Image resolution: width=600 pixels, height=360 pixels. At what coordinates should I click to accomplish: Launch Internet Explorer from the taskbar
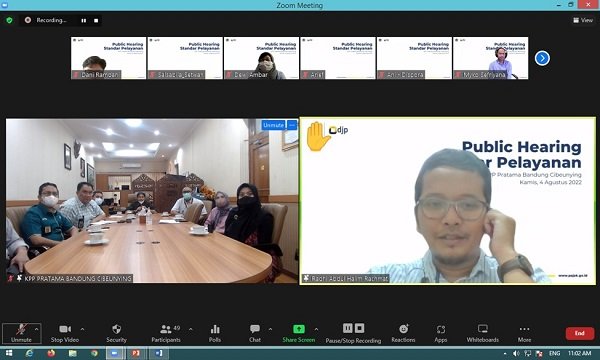coord(29,353)
